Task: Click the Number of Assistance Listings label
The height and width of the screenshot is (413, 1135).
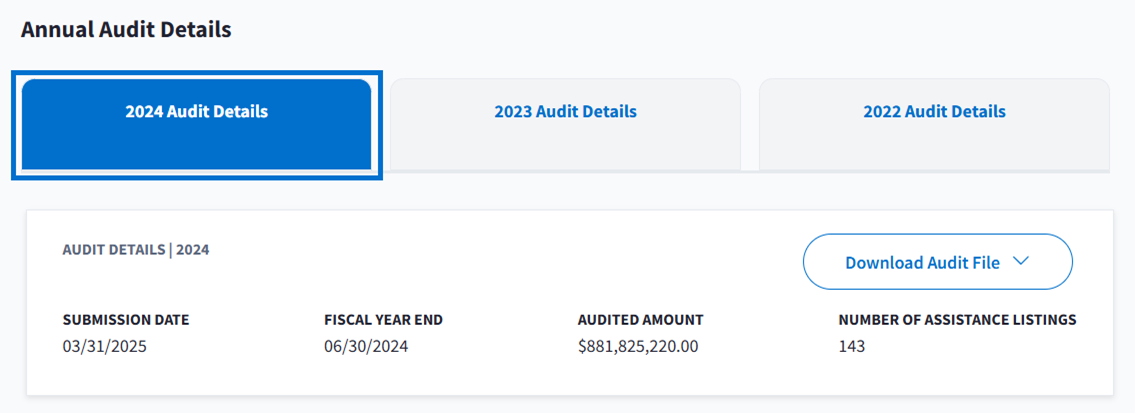Action: click(957, 320)
